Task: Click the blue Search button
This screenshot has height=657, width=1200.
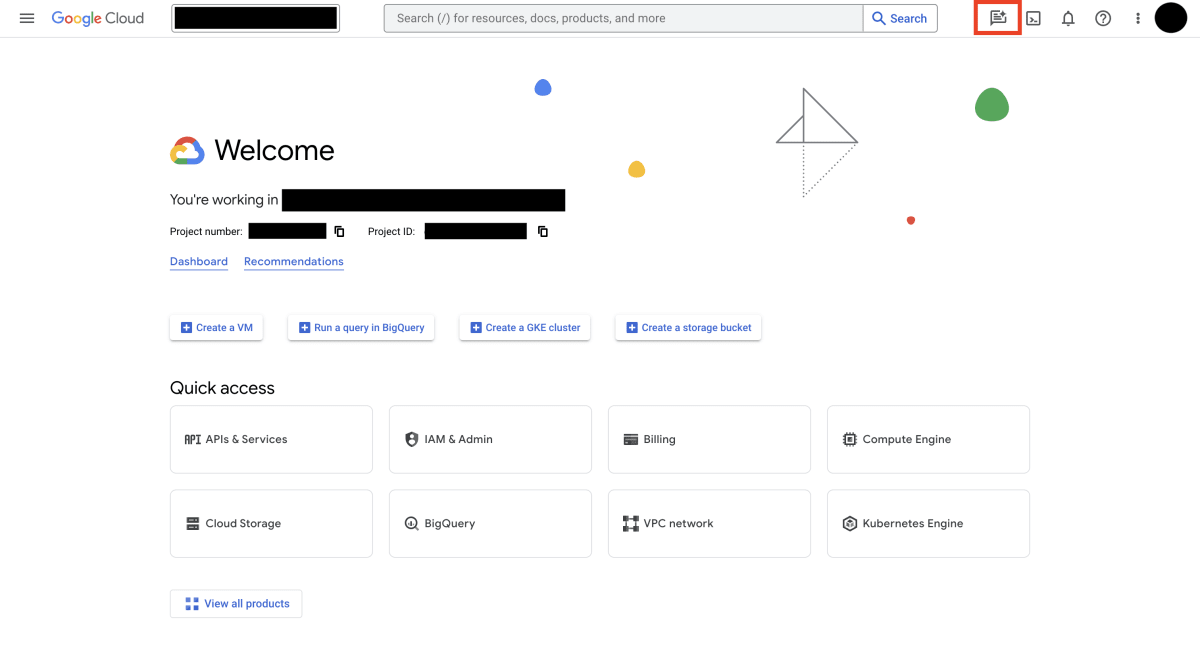Action: [x=900, y=18]
